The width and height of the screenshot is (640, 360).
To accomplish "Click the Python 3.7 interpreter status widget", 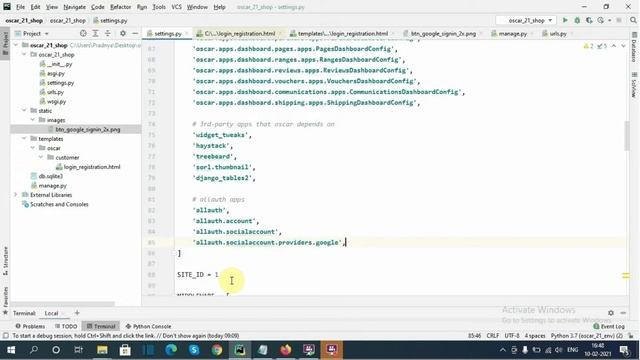I will (x=587, y=336).
